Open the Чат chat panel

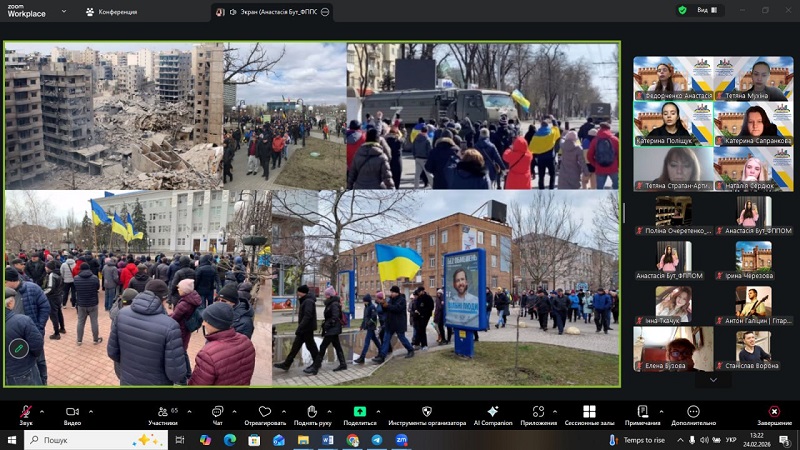pyautogui.click(x=217, y=412)
